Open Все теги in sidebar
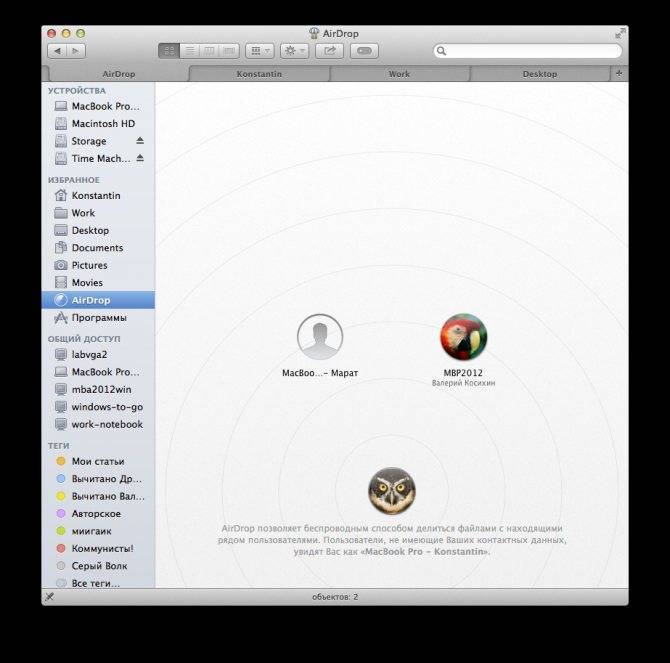This screenshot has width=670, height=663. pyautogui.click(x=95, y=583)
